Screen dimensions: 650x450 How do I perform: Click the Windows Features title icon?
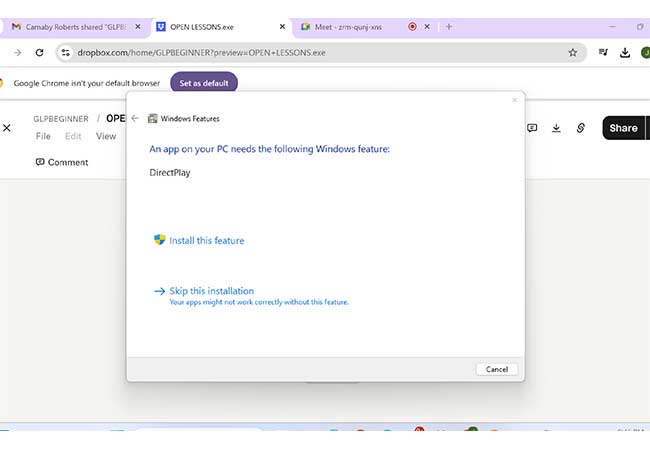[153, 119]
